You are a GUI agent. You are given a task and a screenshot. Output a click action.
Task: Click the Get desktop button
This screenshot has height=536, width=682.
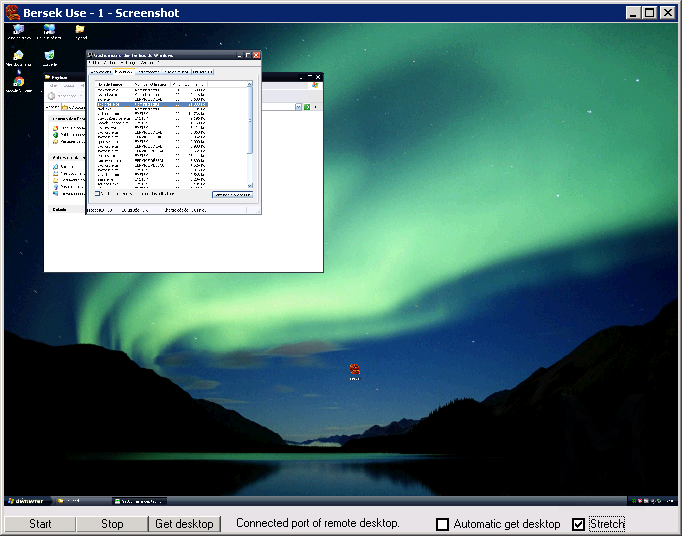point(185,524)
